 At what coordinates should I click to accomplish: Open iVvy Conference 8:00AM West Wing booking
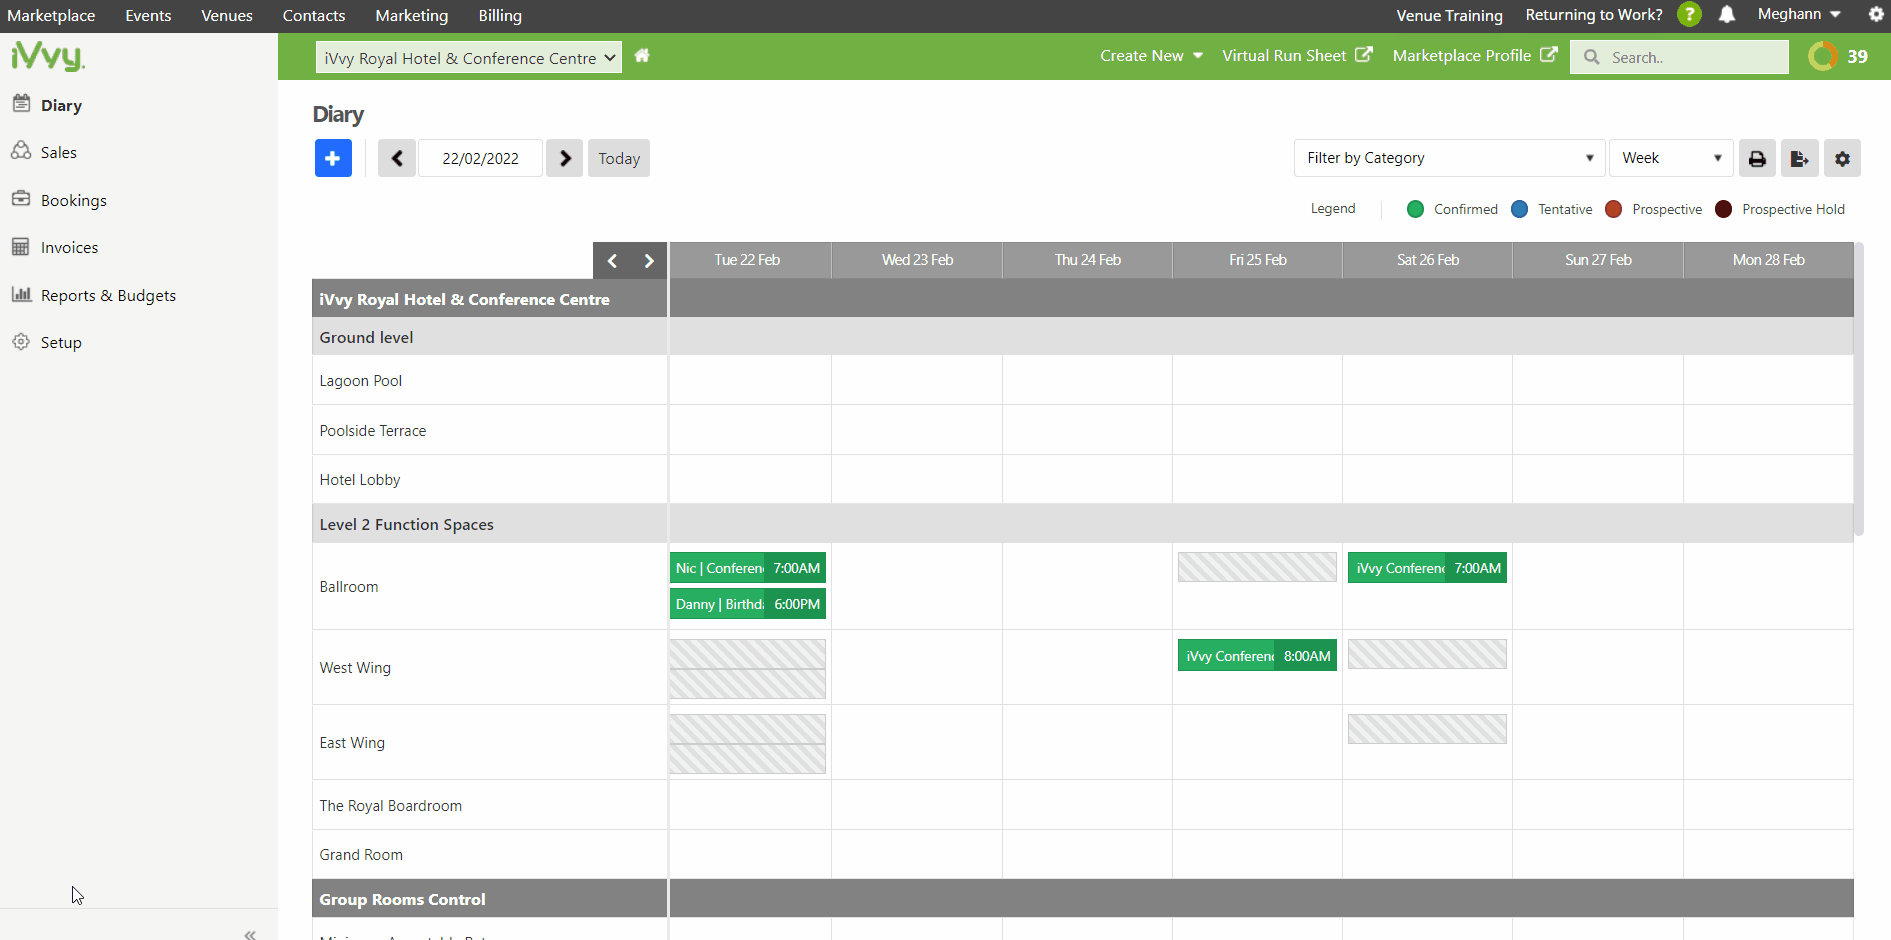1257,656
